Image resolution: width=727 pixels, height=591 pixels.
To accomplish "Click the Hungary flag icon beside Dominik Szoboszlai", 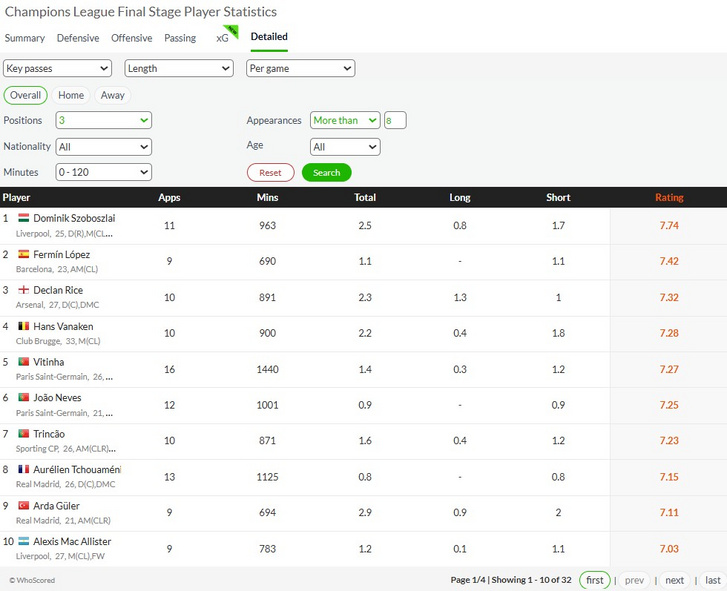I will point(24,218).
